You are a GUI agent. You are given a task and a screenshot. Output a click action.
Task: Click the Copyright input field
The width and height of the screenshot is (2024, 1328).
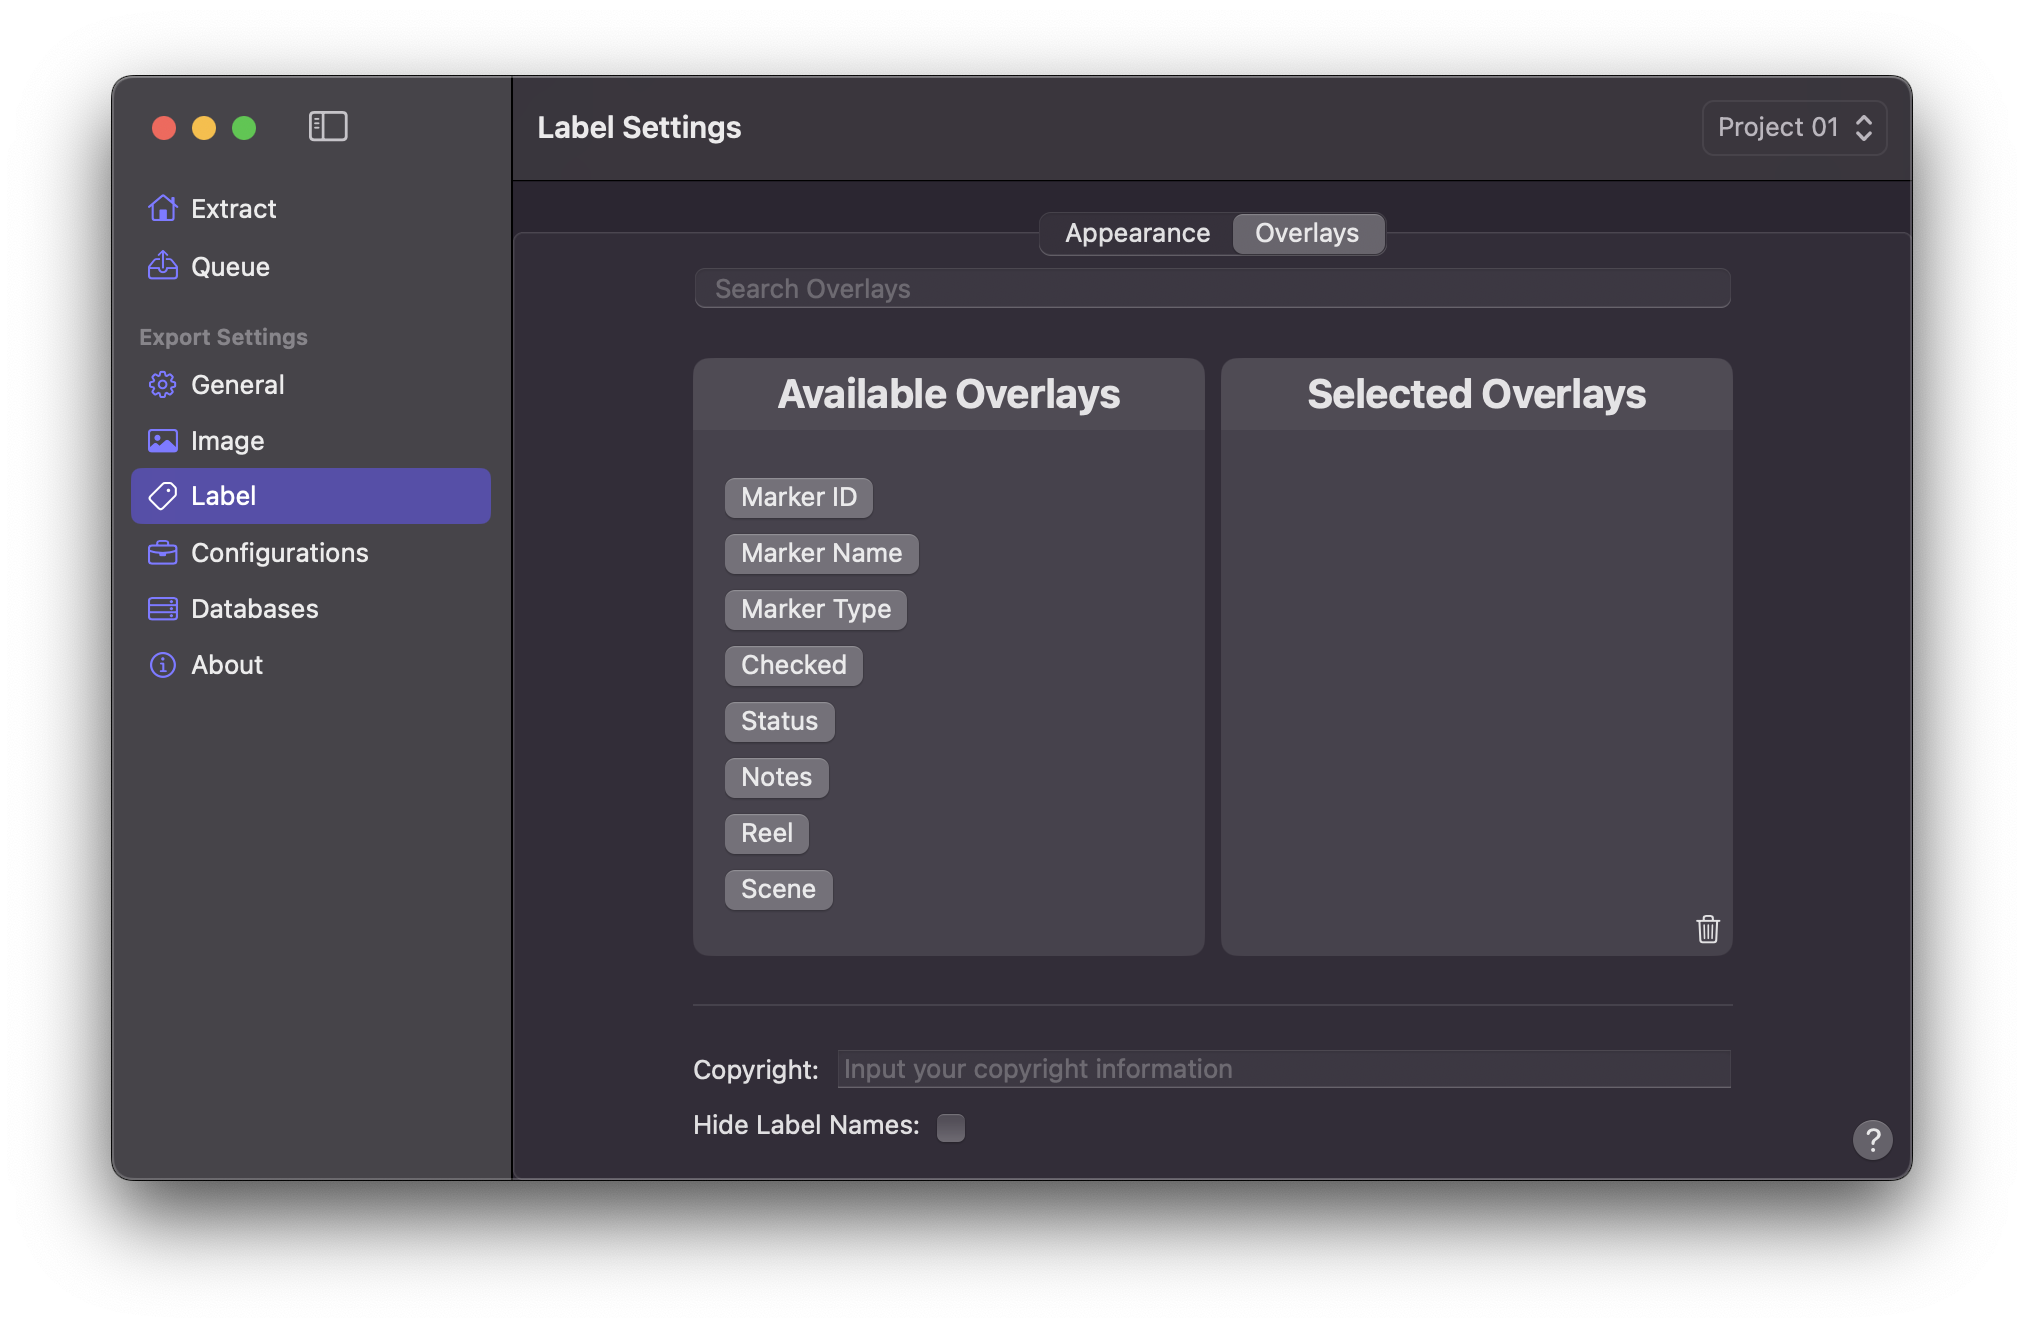pos(1284,1069)
